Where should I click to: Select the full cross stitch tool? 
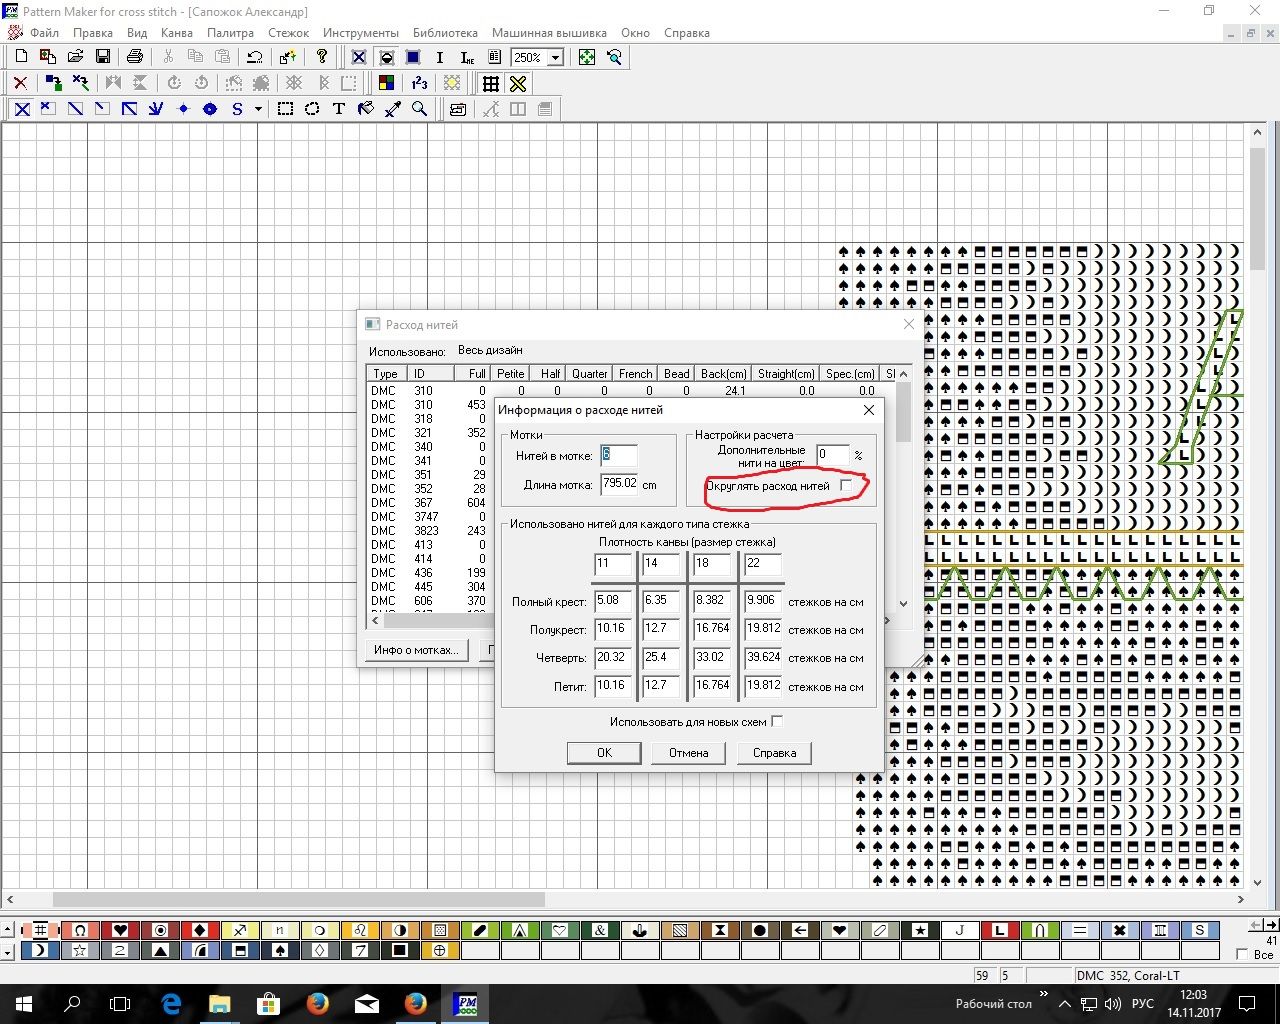21,109
